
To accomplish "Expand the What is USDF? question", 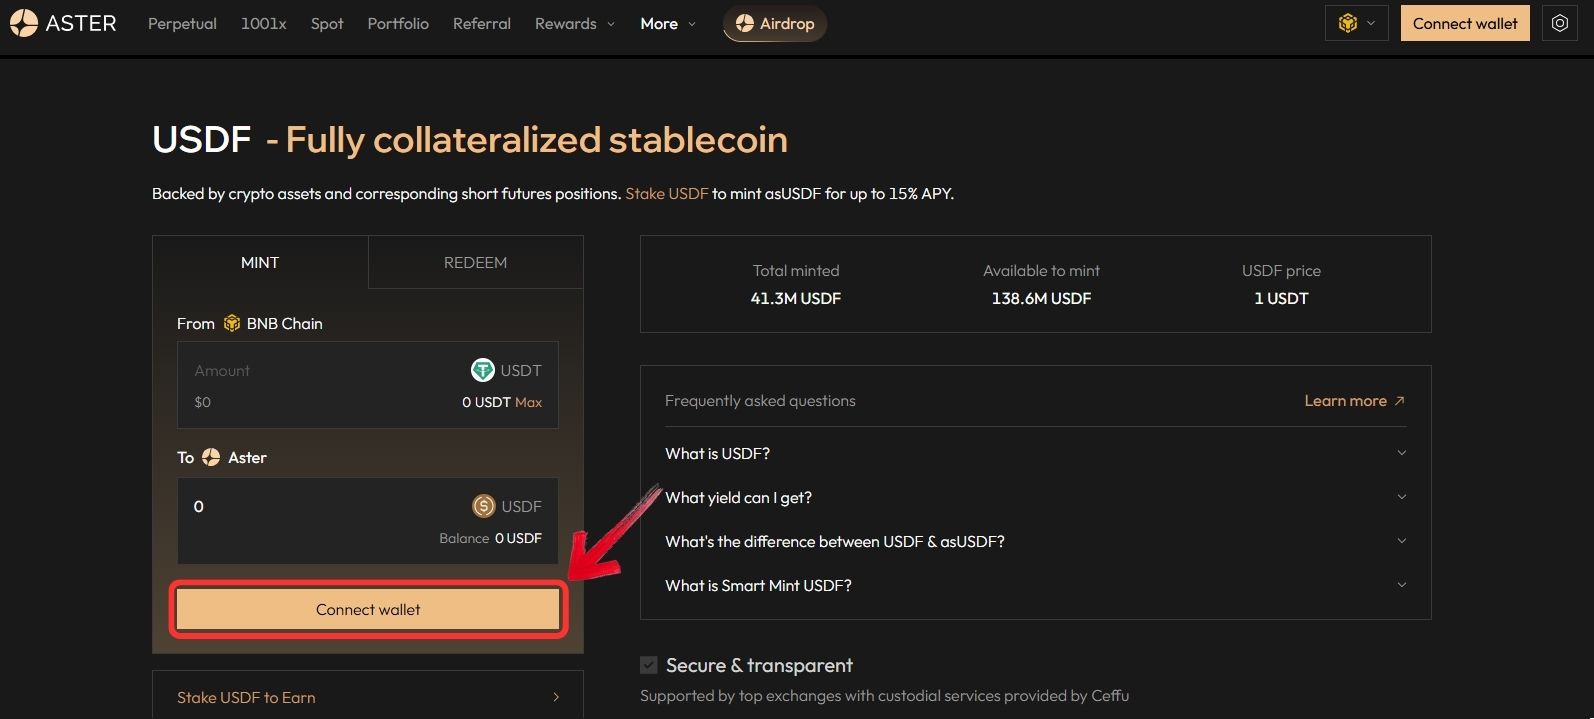I will click(x=1035, y=453).
